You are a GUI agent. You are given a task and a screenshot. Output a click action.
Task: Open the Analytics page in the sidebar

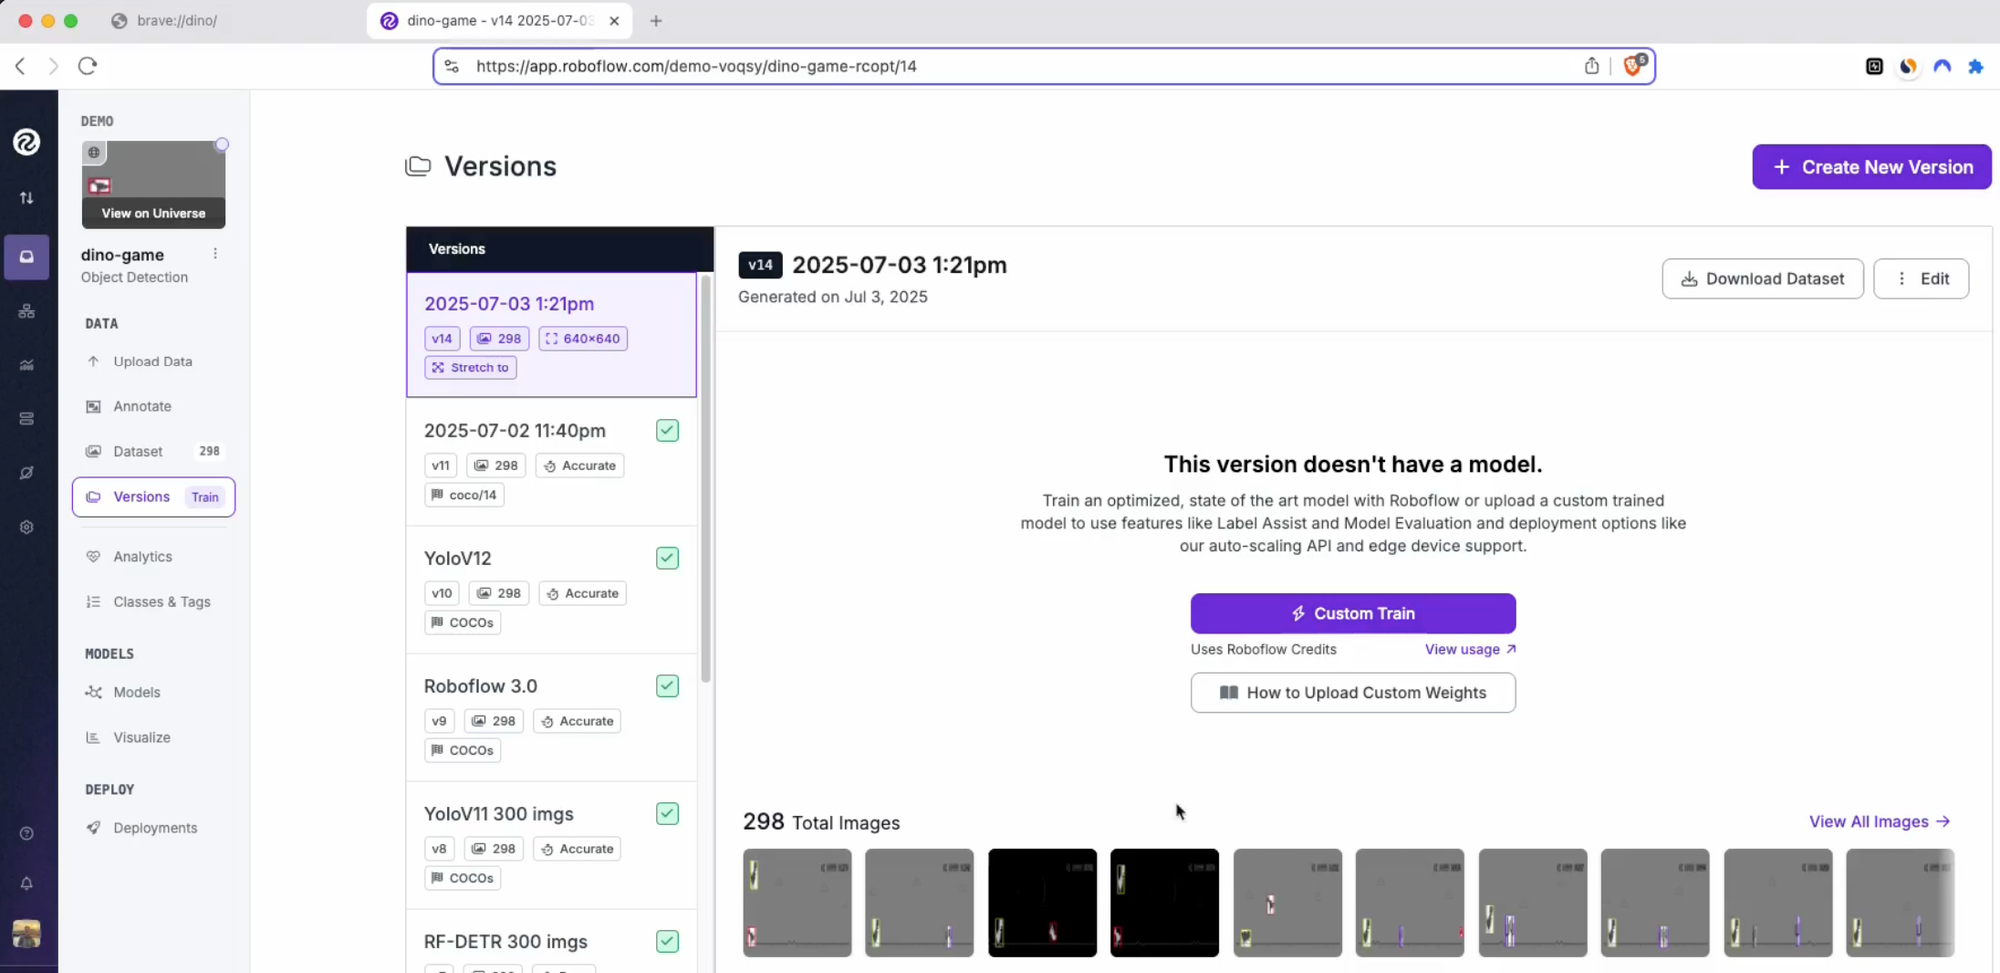tap(142, 556)
